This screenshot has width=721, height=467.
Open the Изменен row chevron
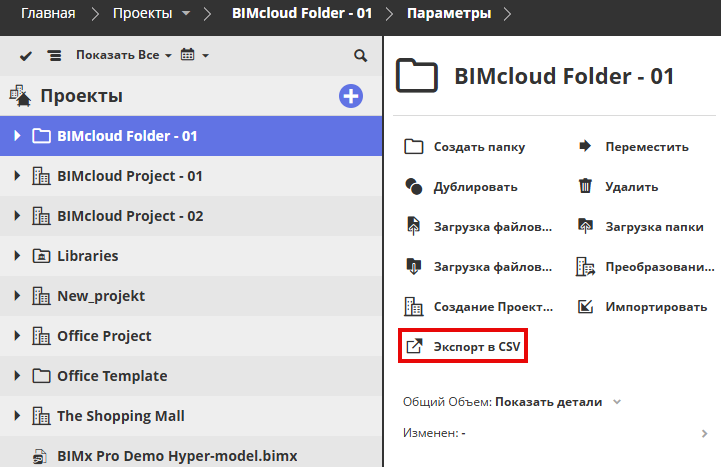point(704,433)
